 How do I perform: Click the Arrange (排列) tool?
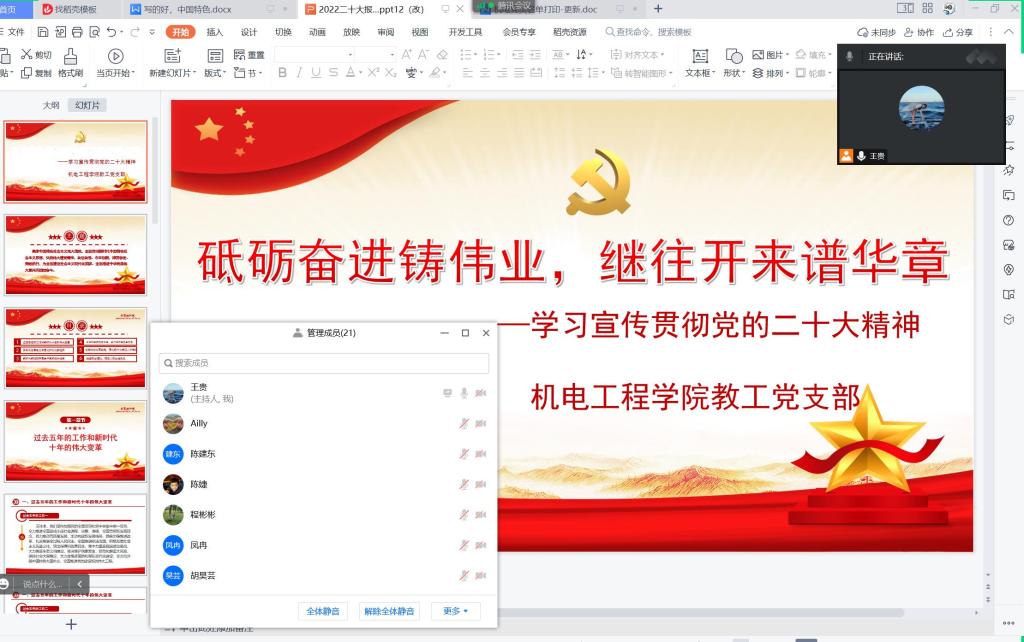[x=771, y=72]
